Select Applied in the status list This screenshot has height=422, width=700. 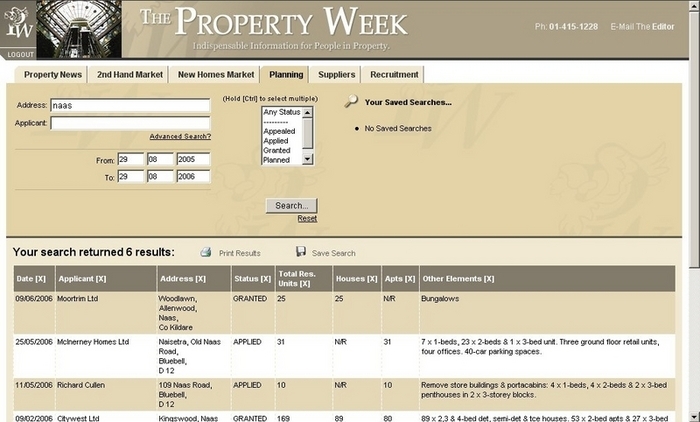275,141
